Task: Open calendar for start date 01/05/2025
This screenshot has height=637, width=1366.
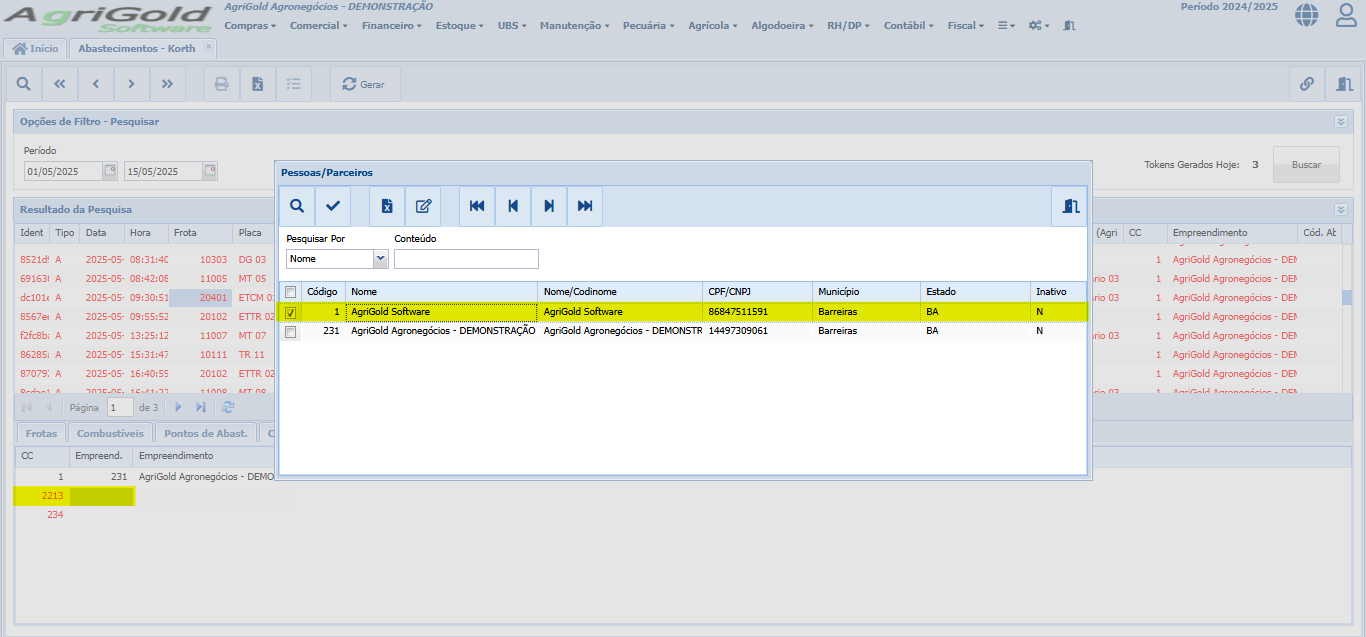Action: 110,171
